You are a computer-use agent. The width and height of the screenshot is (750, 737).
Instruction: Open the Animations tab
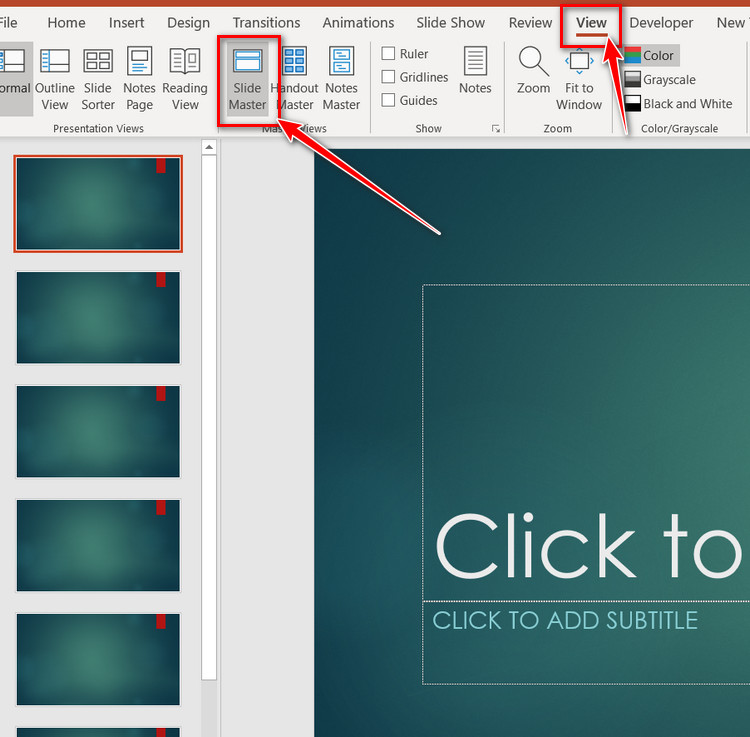pyautogui.click(x=358, y=22)
